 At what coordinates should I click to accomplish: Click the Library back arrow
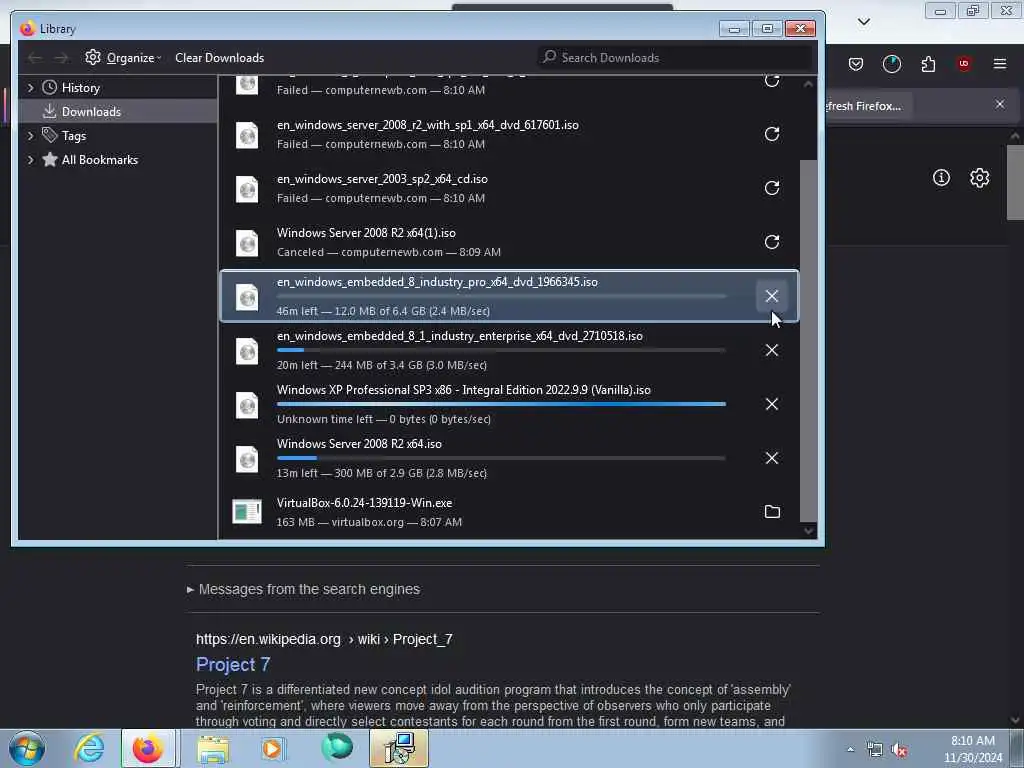point(35,57)
